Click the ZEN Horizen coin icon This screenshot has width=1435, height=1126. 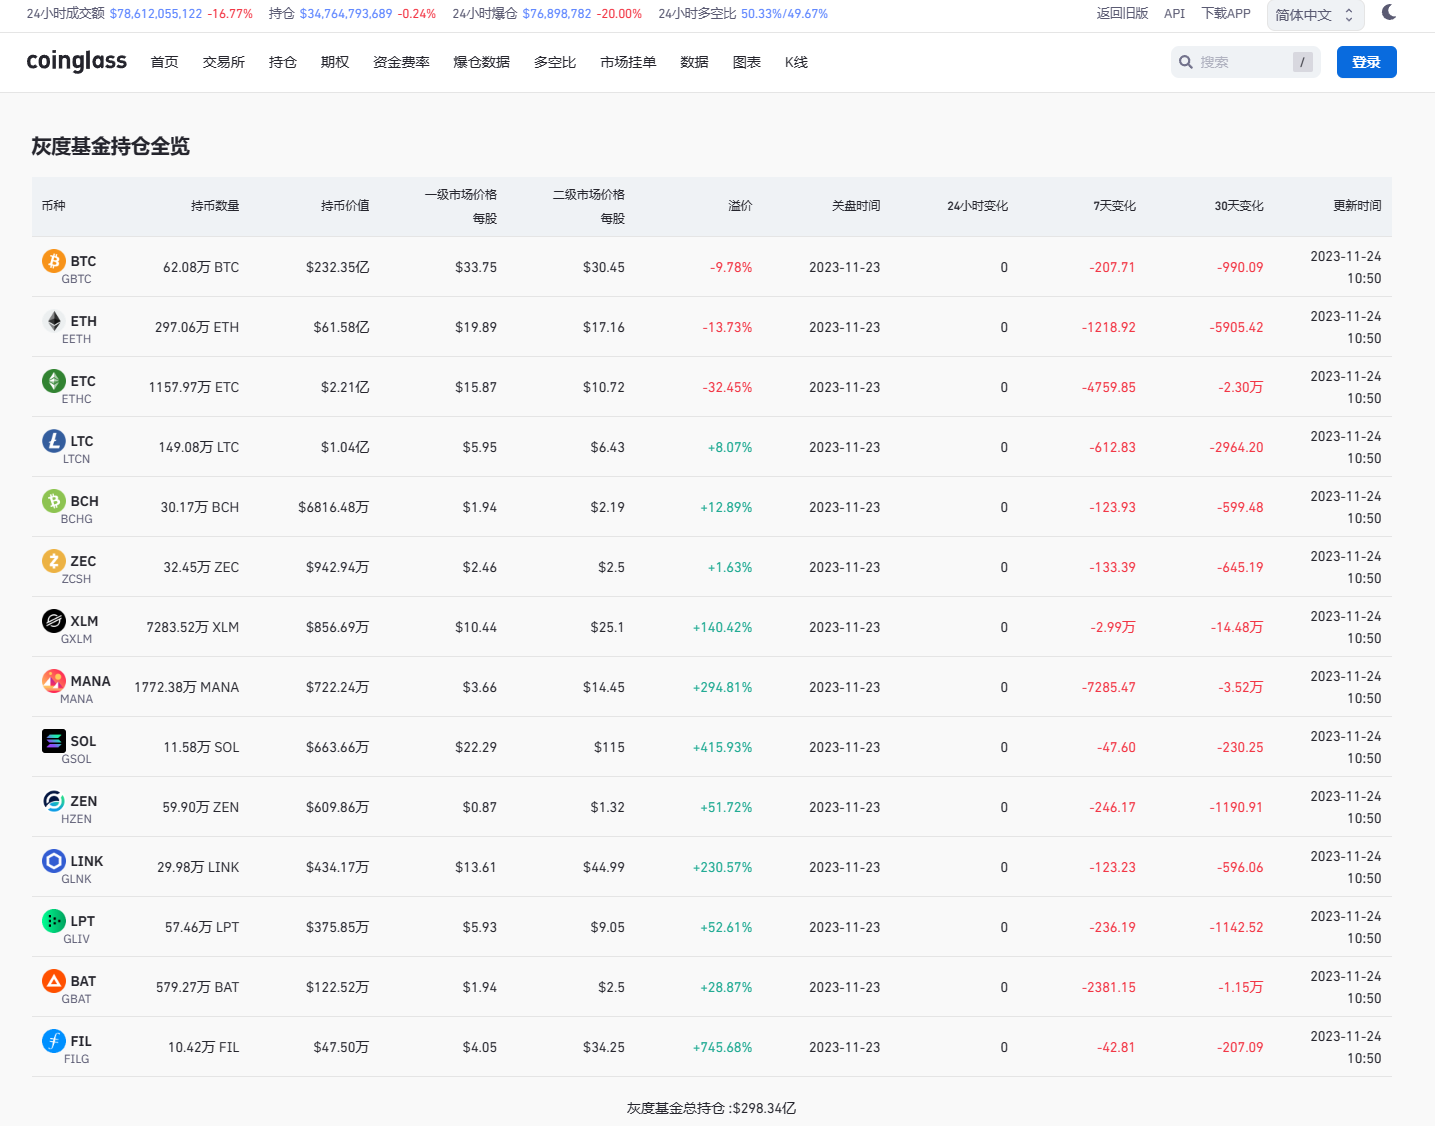(x=53, y=801)
